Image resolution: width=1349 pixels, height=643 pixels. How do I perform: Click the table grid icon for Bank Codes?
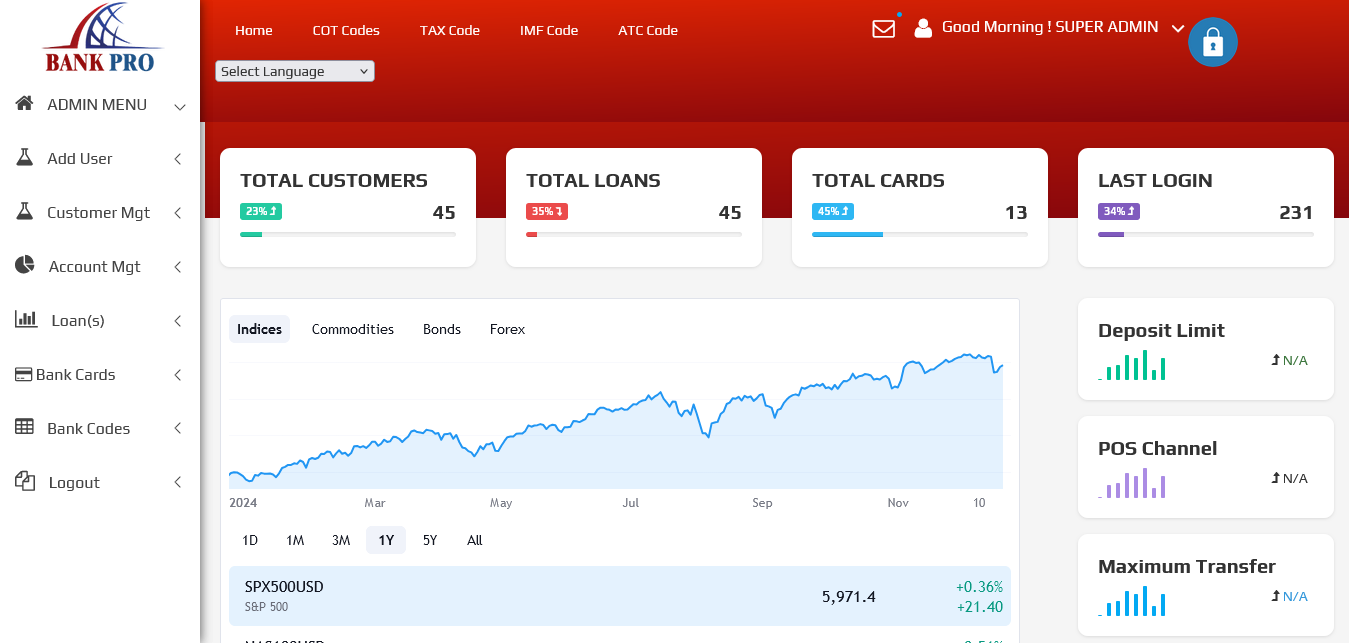tap(25, 428)
